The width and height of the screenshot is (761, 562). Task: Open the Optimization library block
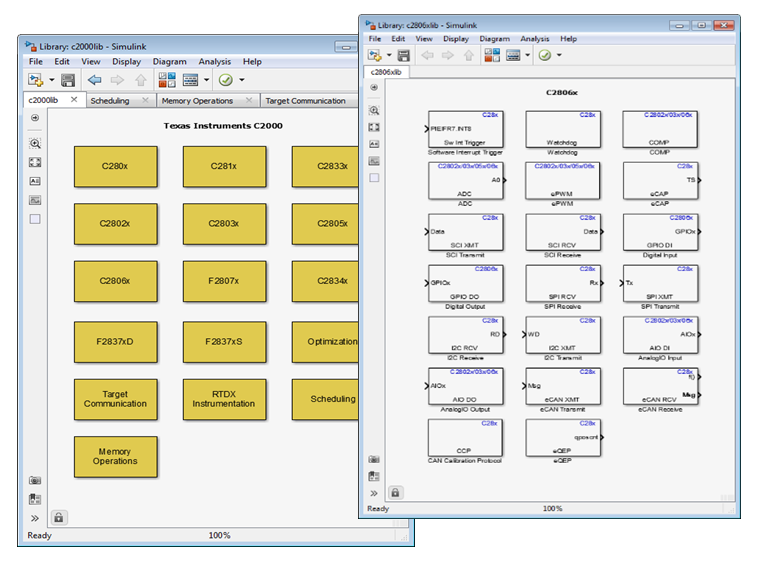point(325,342)
